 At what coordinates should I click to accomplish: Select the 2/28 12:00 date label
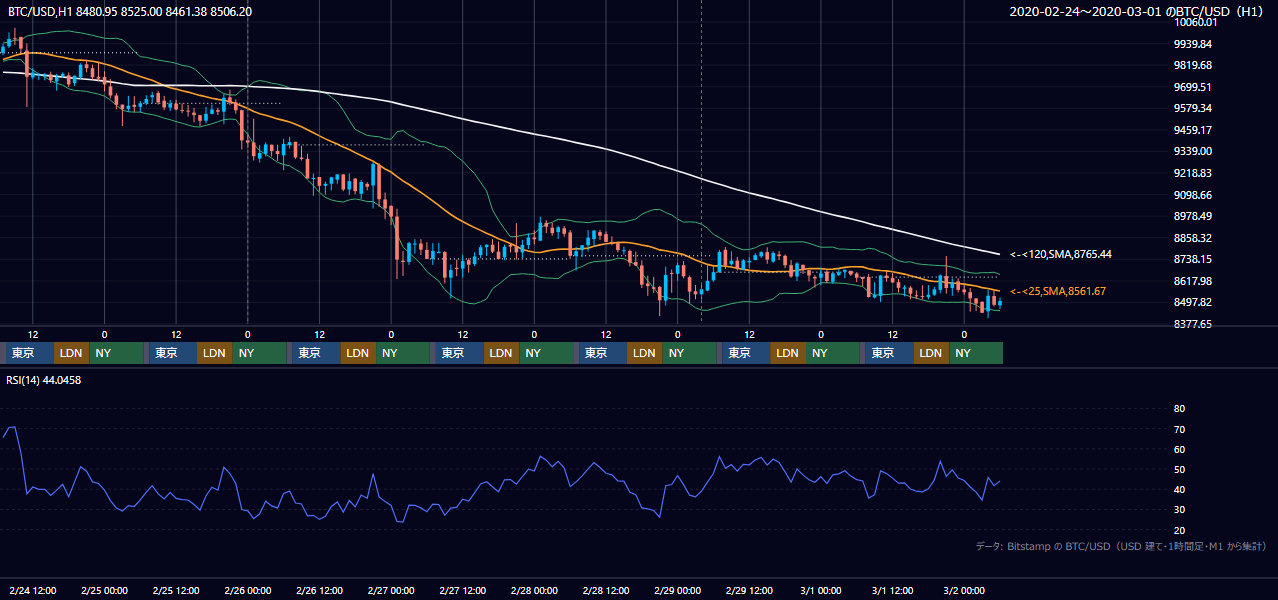[x=606, y=590]
